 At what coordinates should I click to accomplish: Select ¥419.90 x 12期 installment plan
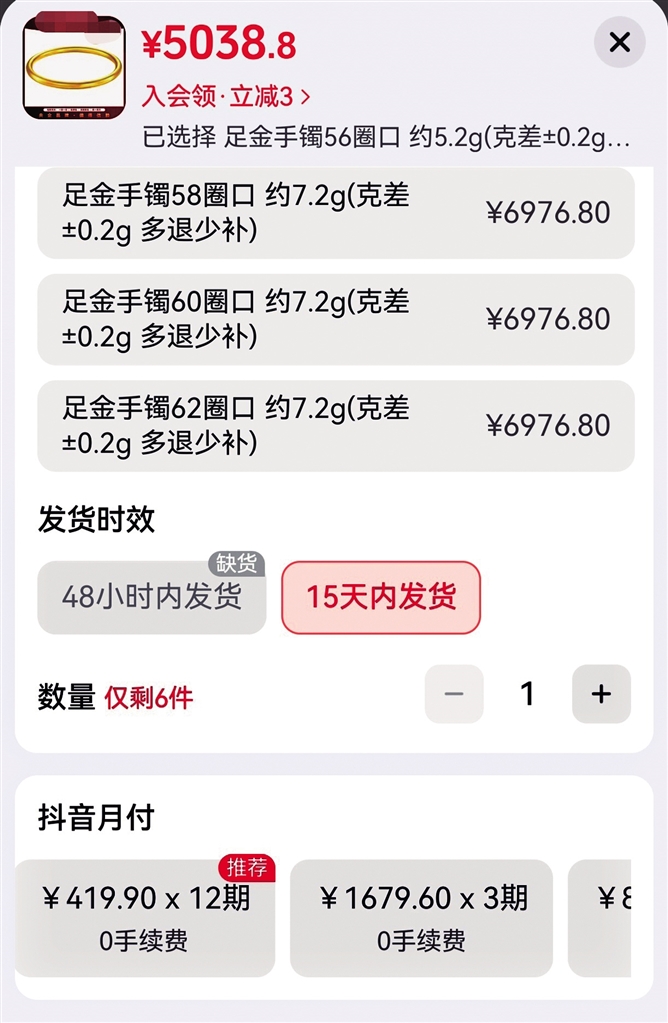click(145, 918)
